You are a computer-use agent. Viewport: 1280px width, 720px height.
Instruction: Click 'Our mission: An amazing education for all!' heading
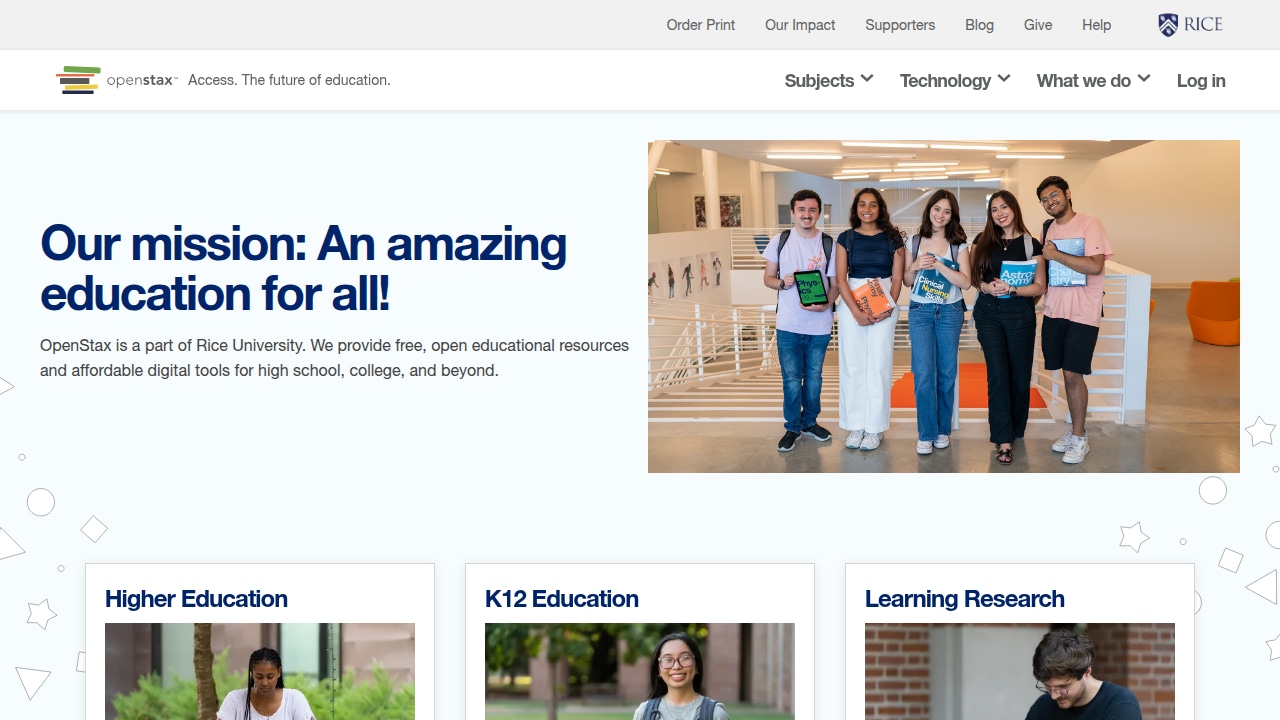point(304,268)
